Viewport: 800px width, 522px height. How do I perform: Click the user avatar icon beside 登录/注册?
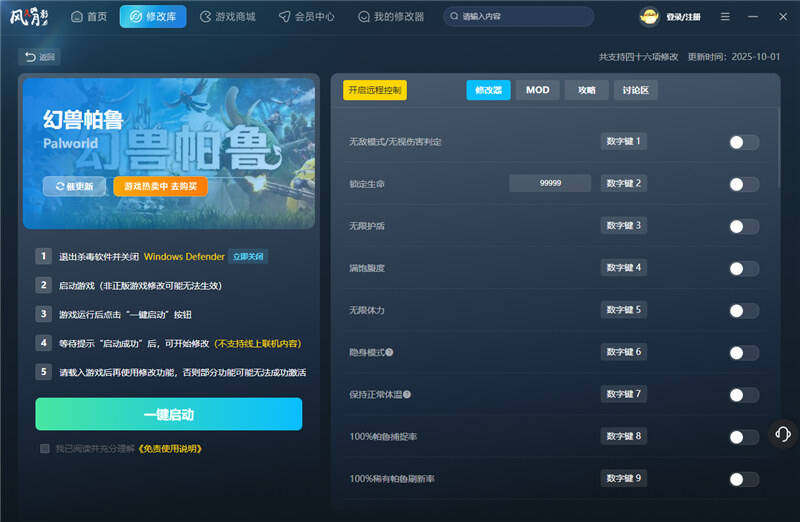click(650, 17)
